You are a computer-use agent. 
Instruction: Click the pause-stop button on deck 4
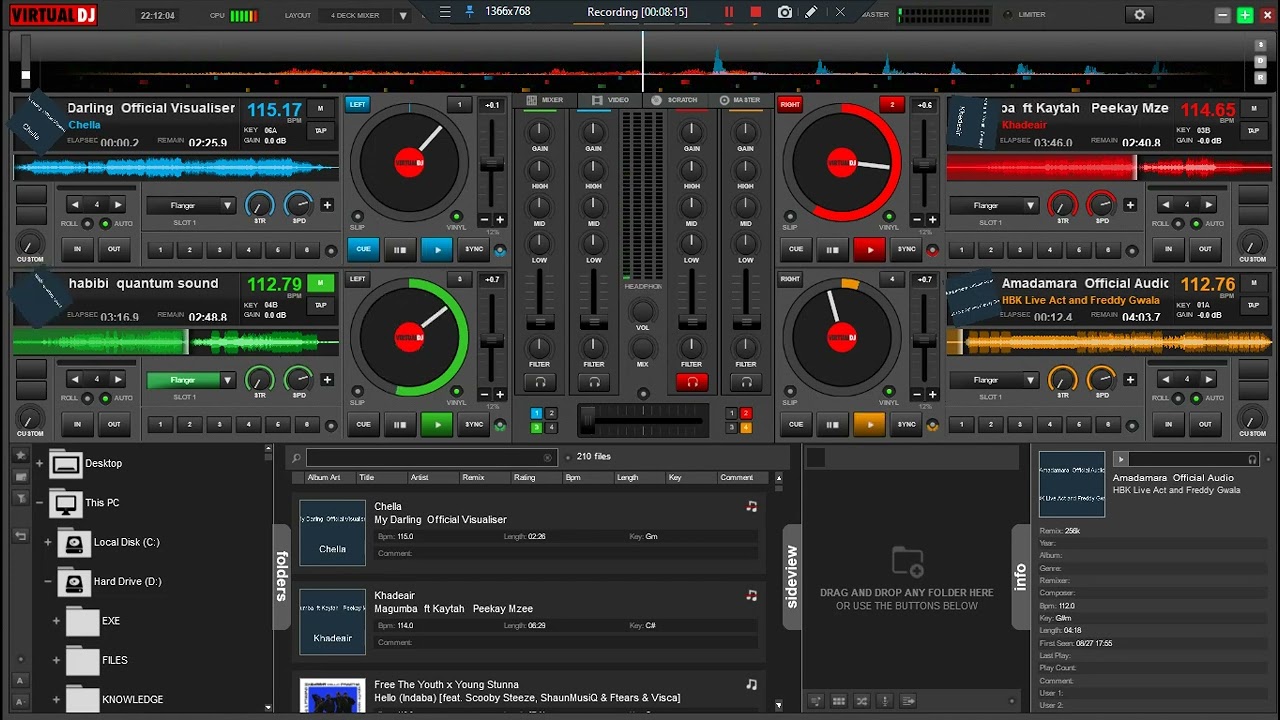[832, 424]
